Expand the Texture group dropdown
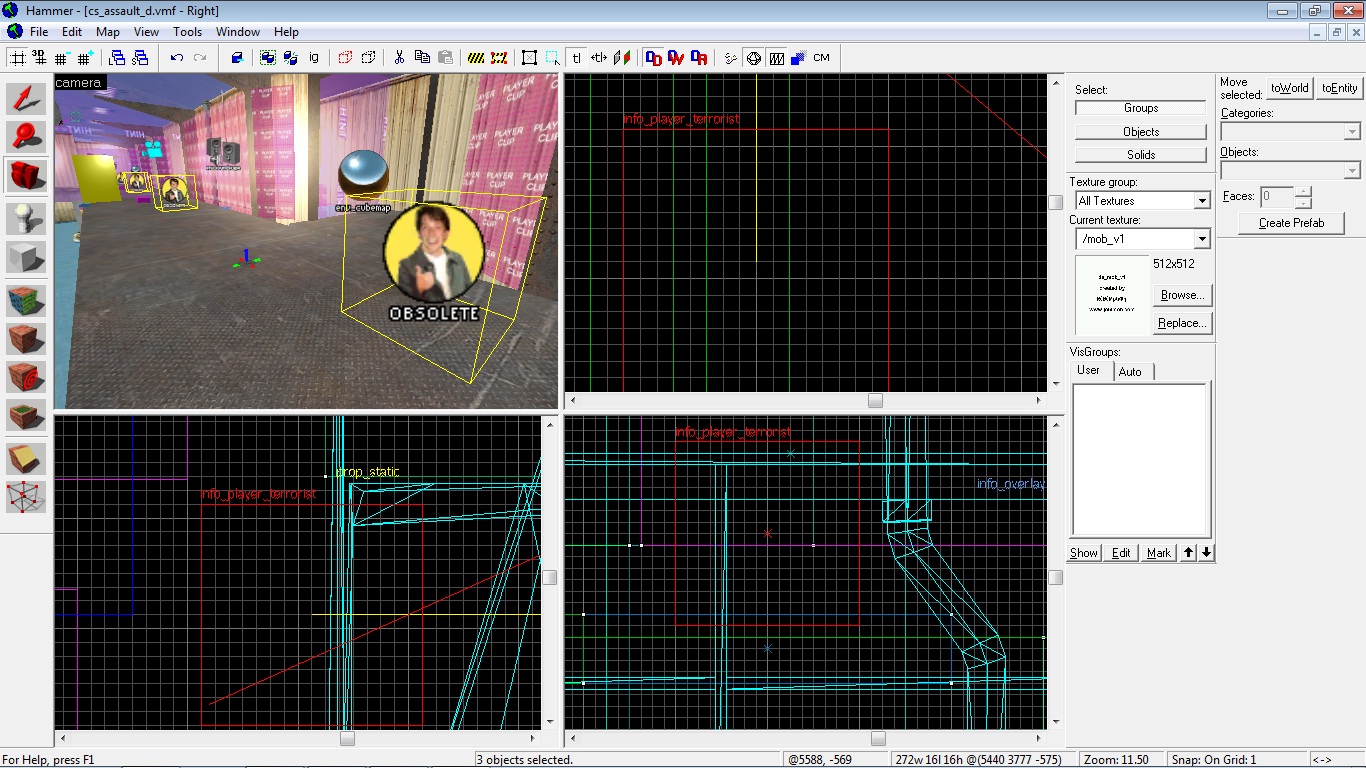The width and height of the screenshot is (1366, 768). click(x=1202, y=201)
